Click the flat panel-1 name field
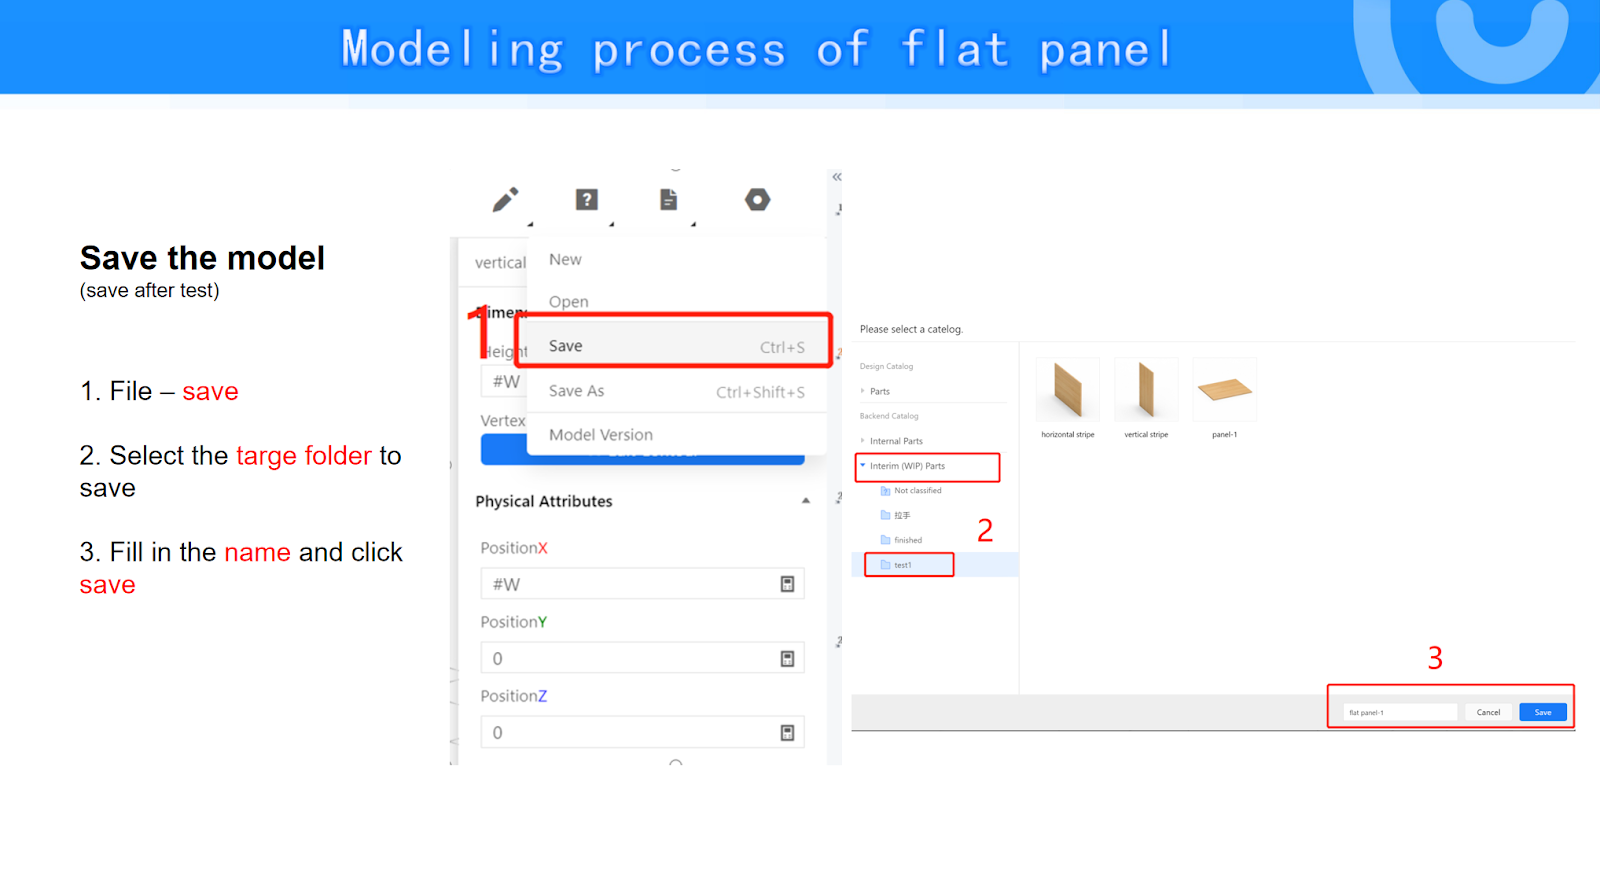 [x=1400, y=712]
